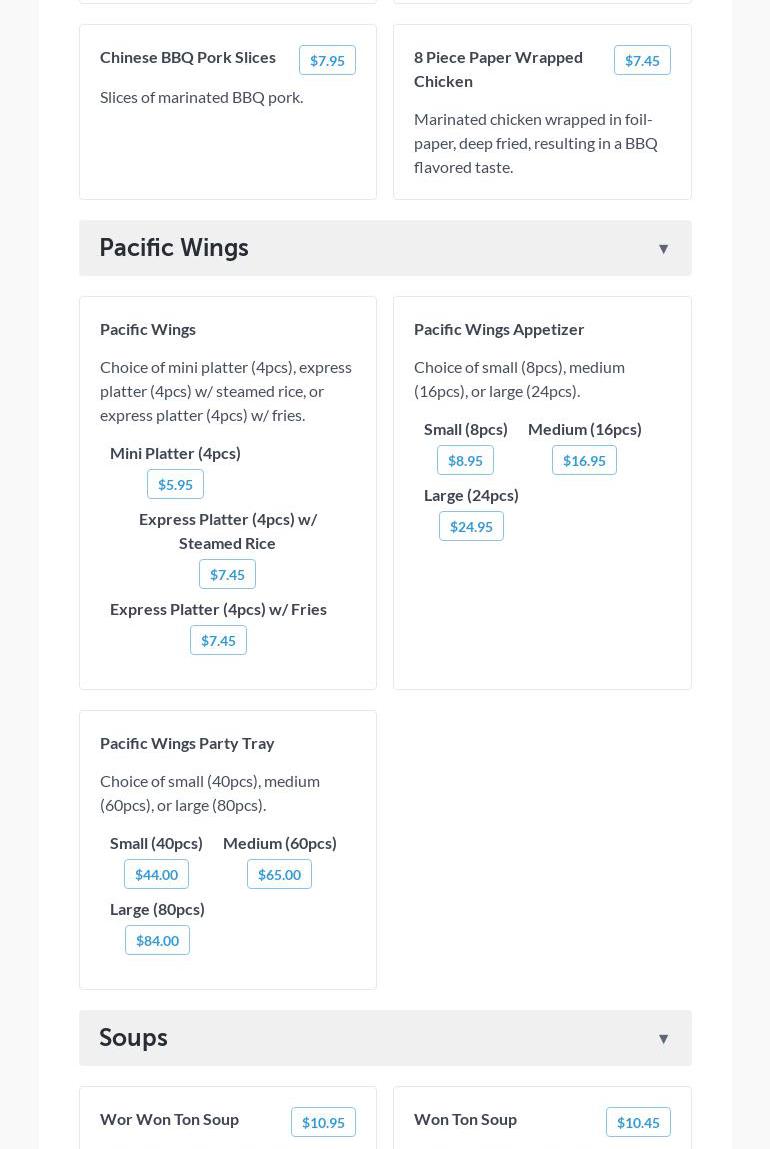
Task: Collapse the Pacific Wings section arrow
Action: pos(663,249)
